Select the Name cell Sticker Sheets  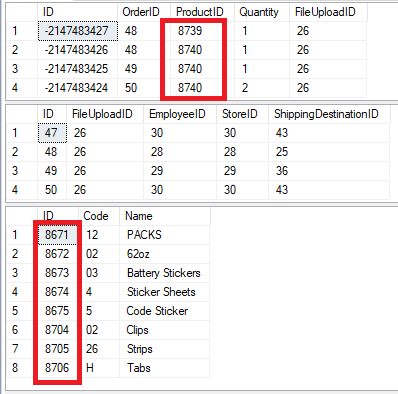click(165, 292)
